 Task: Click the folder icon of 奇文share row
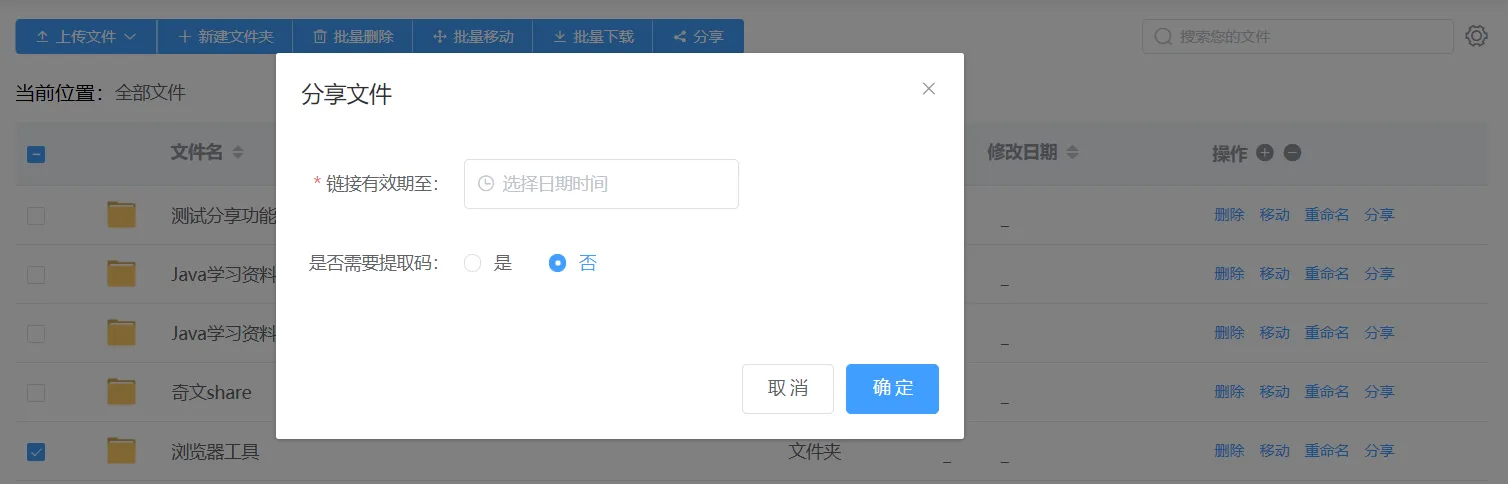121,392
